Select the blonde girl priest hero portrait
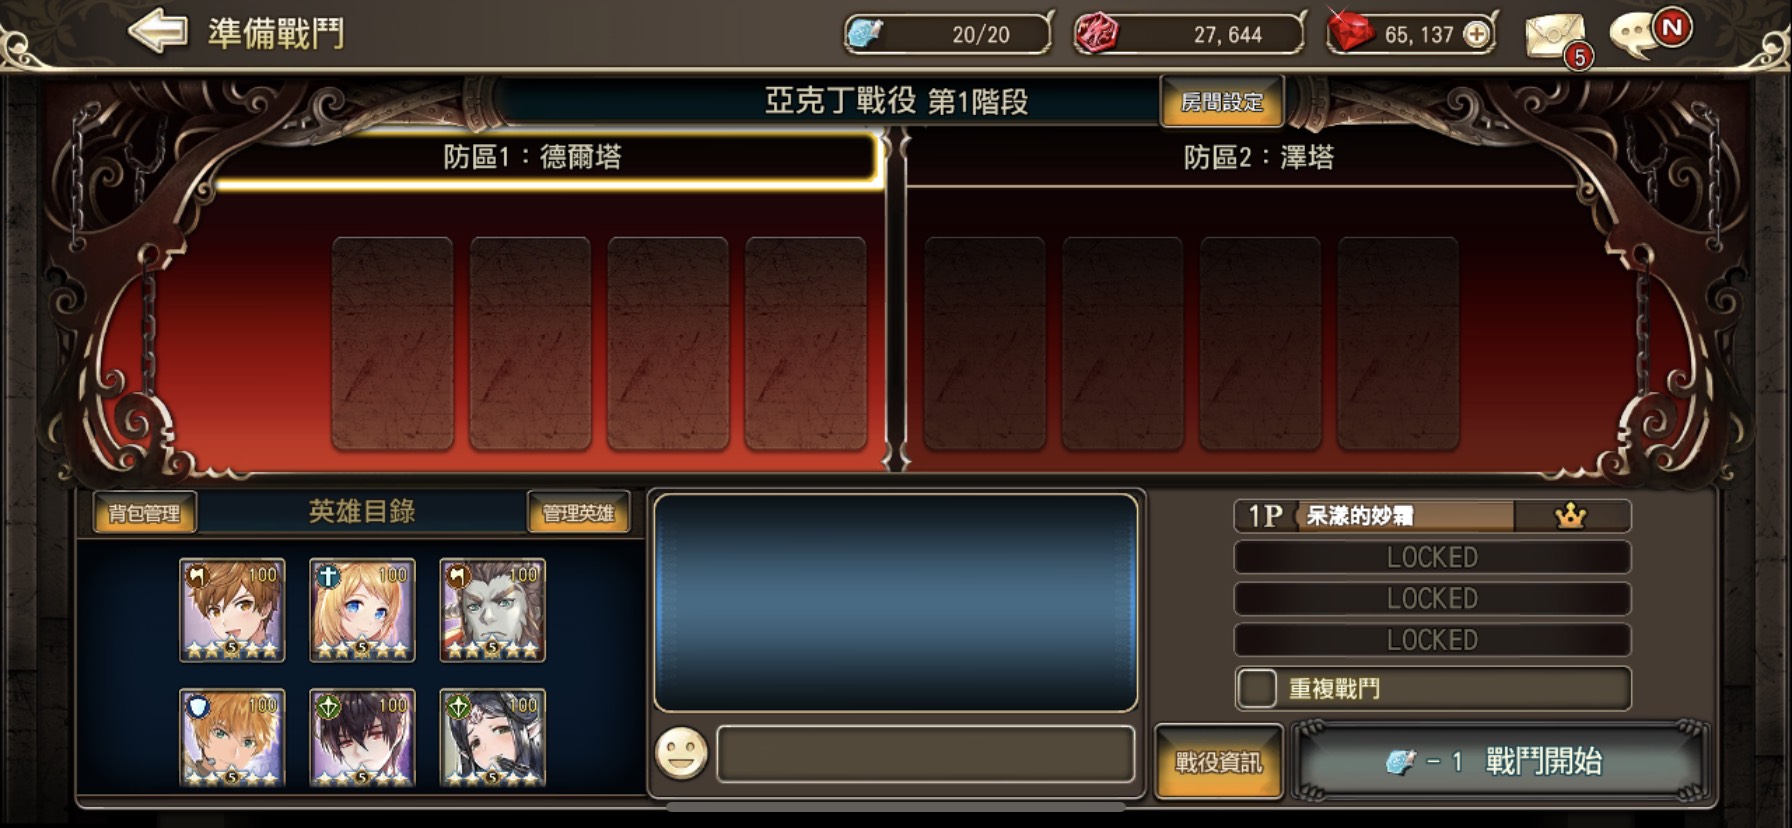This screenshot has height=828, width=1792. [362, 610]
